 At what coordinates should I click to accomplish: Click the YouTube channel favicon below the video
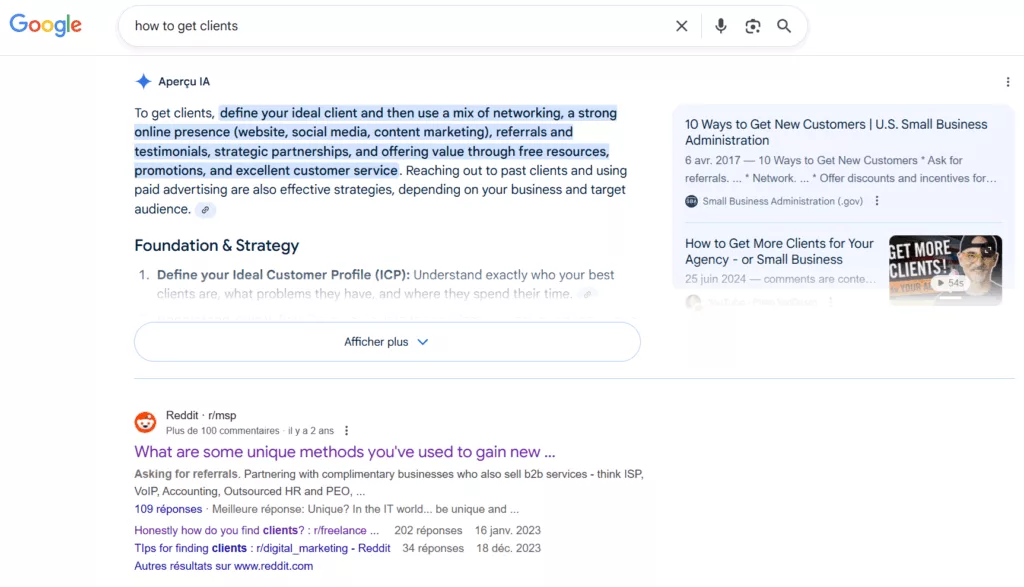tap(694, 303)
